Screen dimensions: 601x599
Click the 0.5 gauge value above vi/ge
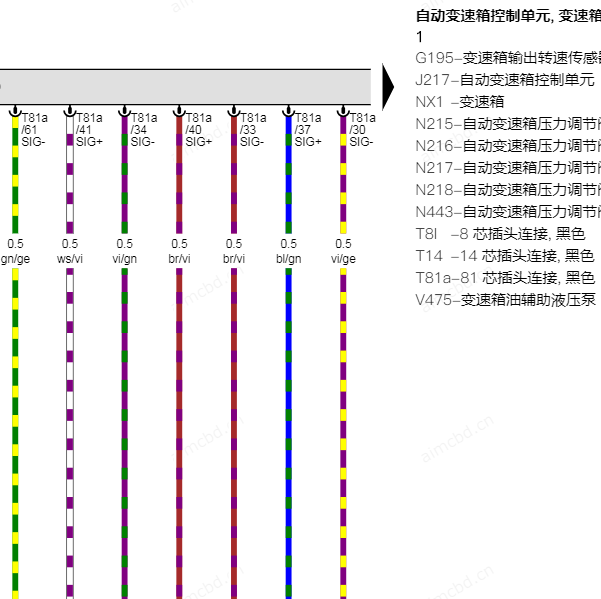pyautogui.click(x=343, y=244)
